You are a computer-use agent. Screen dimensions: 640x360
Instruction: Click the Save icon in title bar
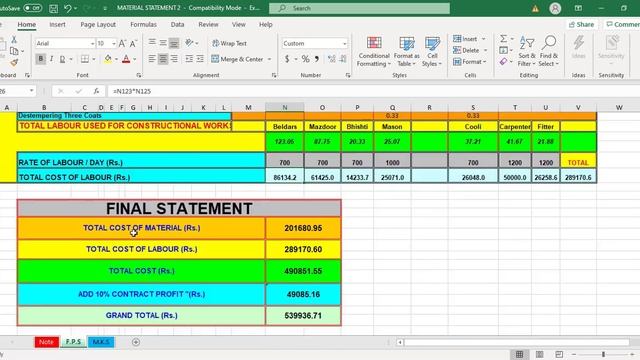coord(53,8)
